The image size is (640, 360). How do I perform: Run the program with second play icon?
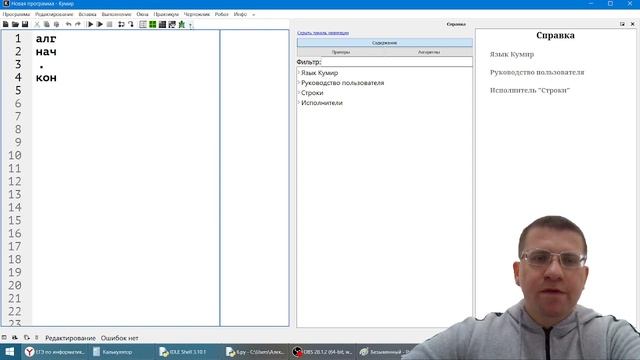100,24
